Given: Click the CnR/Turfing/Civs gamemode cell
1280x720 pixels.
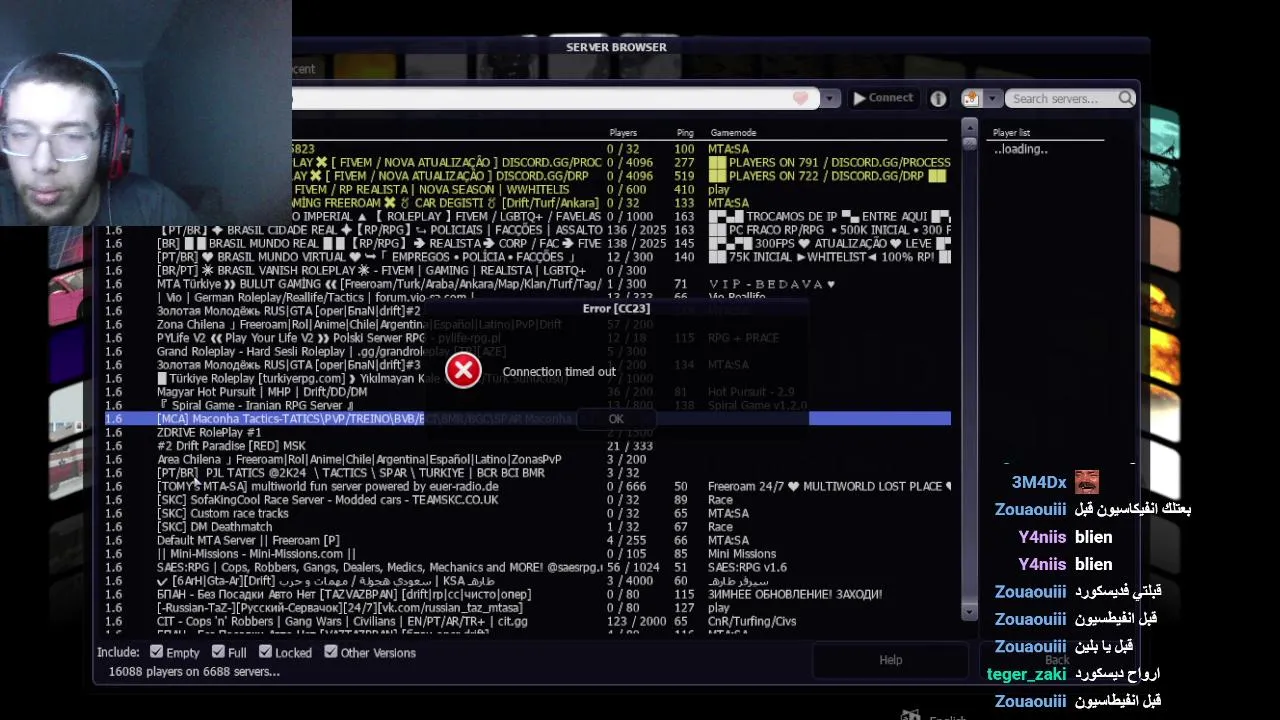Looking at the screenshot, I should 752,621.
